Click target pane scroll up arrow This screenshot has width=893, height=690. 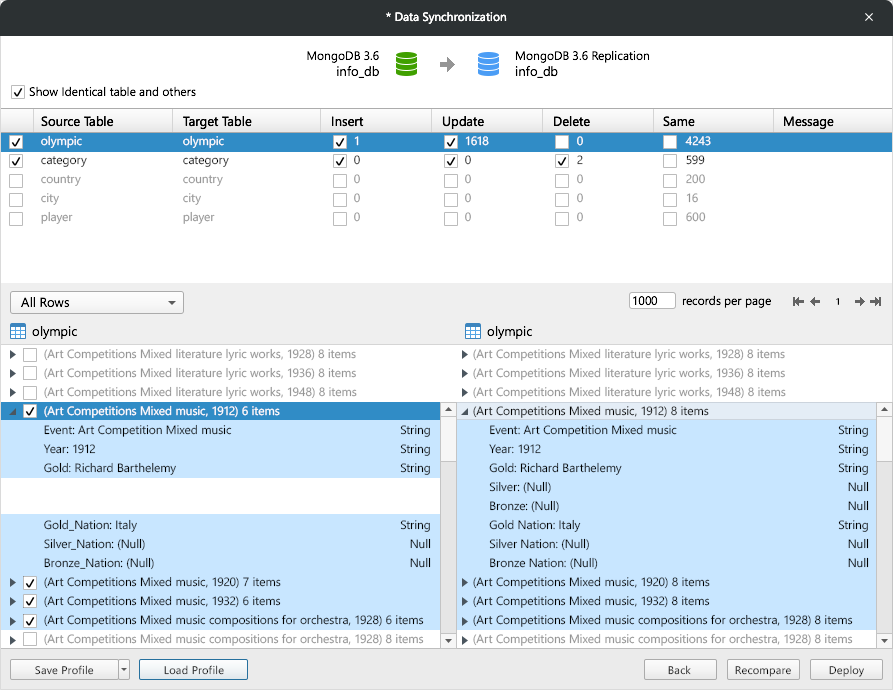884,410
